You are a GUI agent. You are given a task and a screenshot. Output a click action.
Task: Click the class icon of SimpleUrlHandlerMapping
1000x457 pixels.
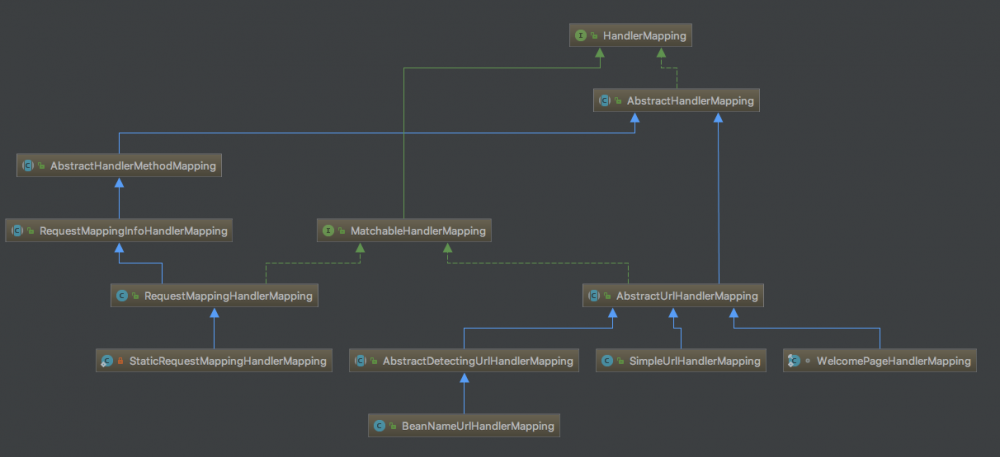point(607,361)
